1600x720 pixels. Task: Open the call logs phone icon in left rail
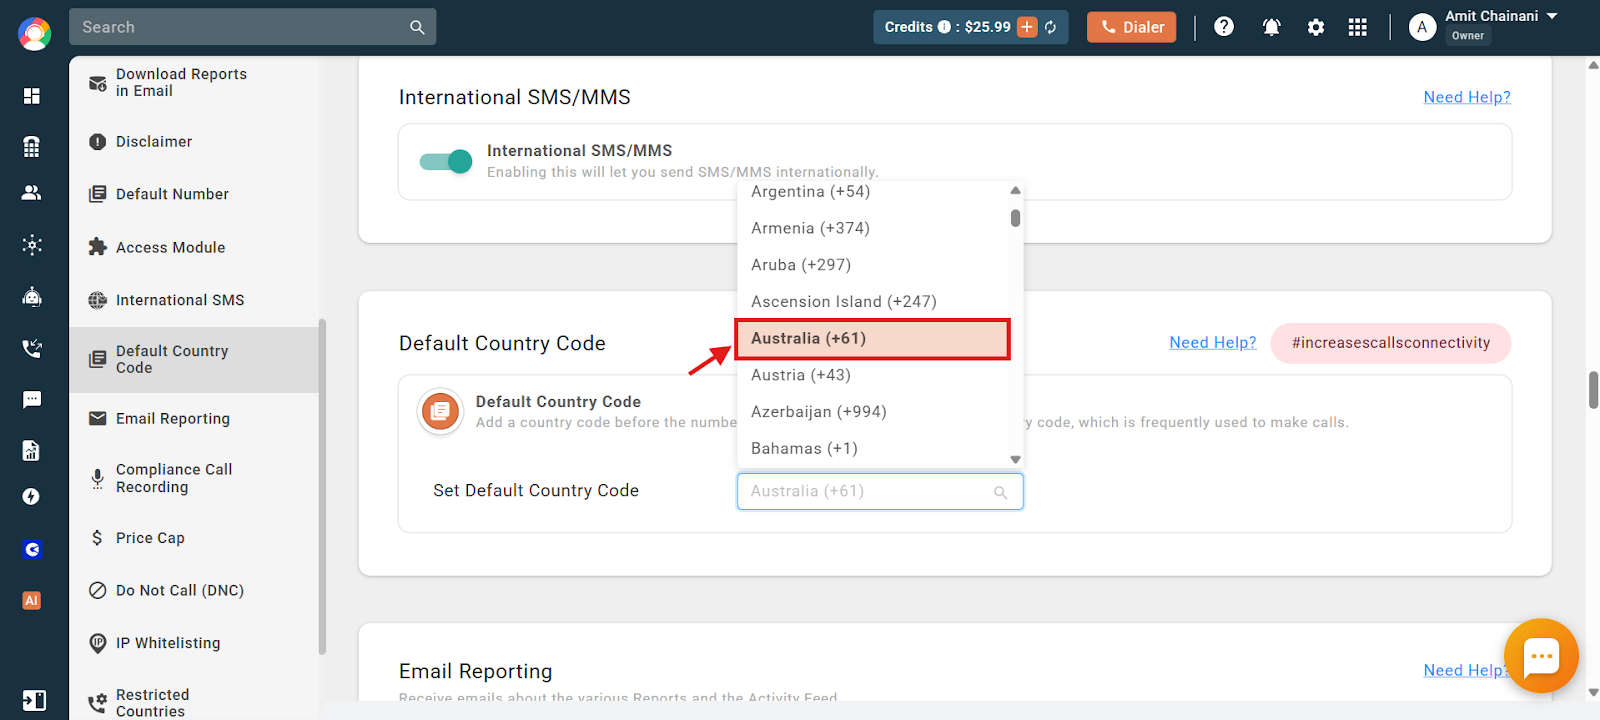click(32, 348)
